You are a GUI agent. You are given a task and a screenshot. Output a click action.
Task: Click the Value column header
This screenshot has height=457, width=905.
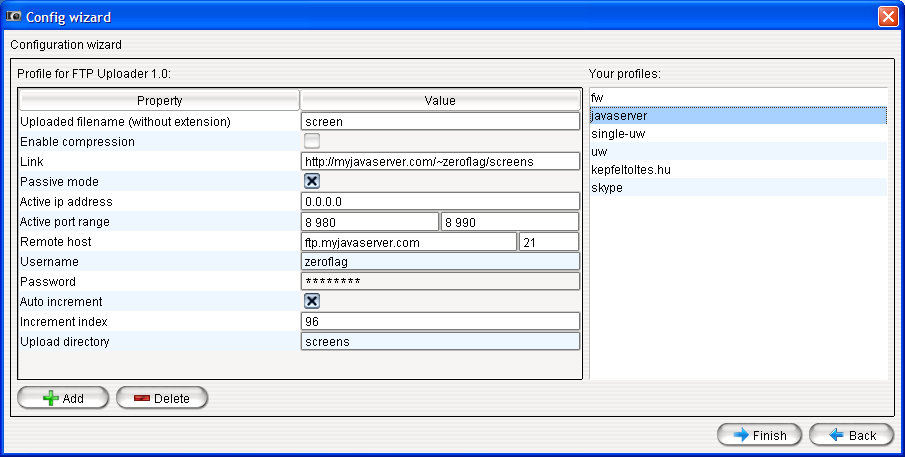pyautogui.click(x=440, y=100)
